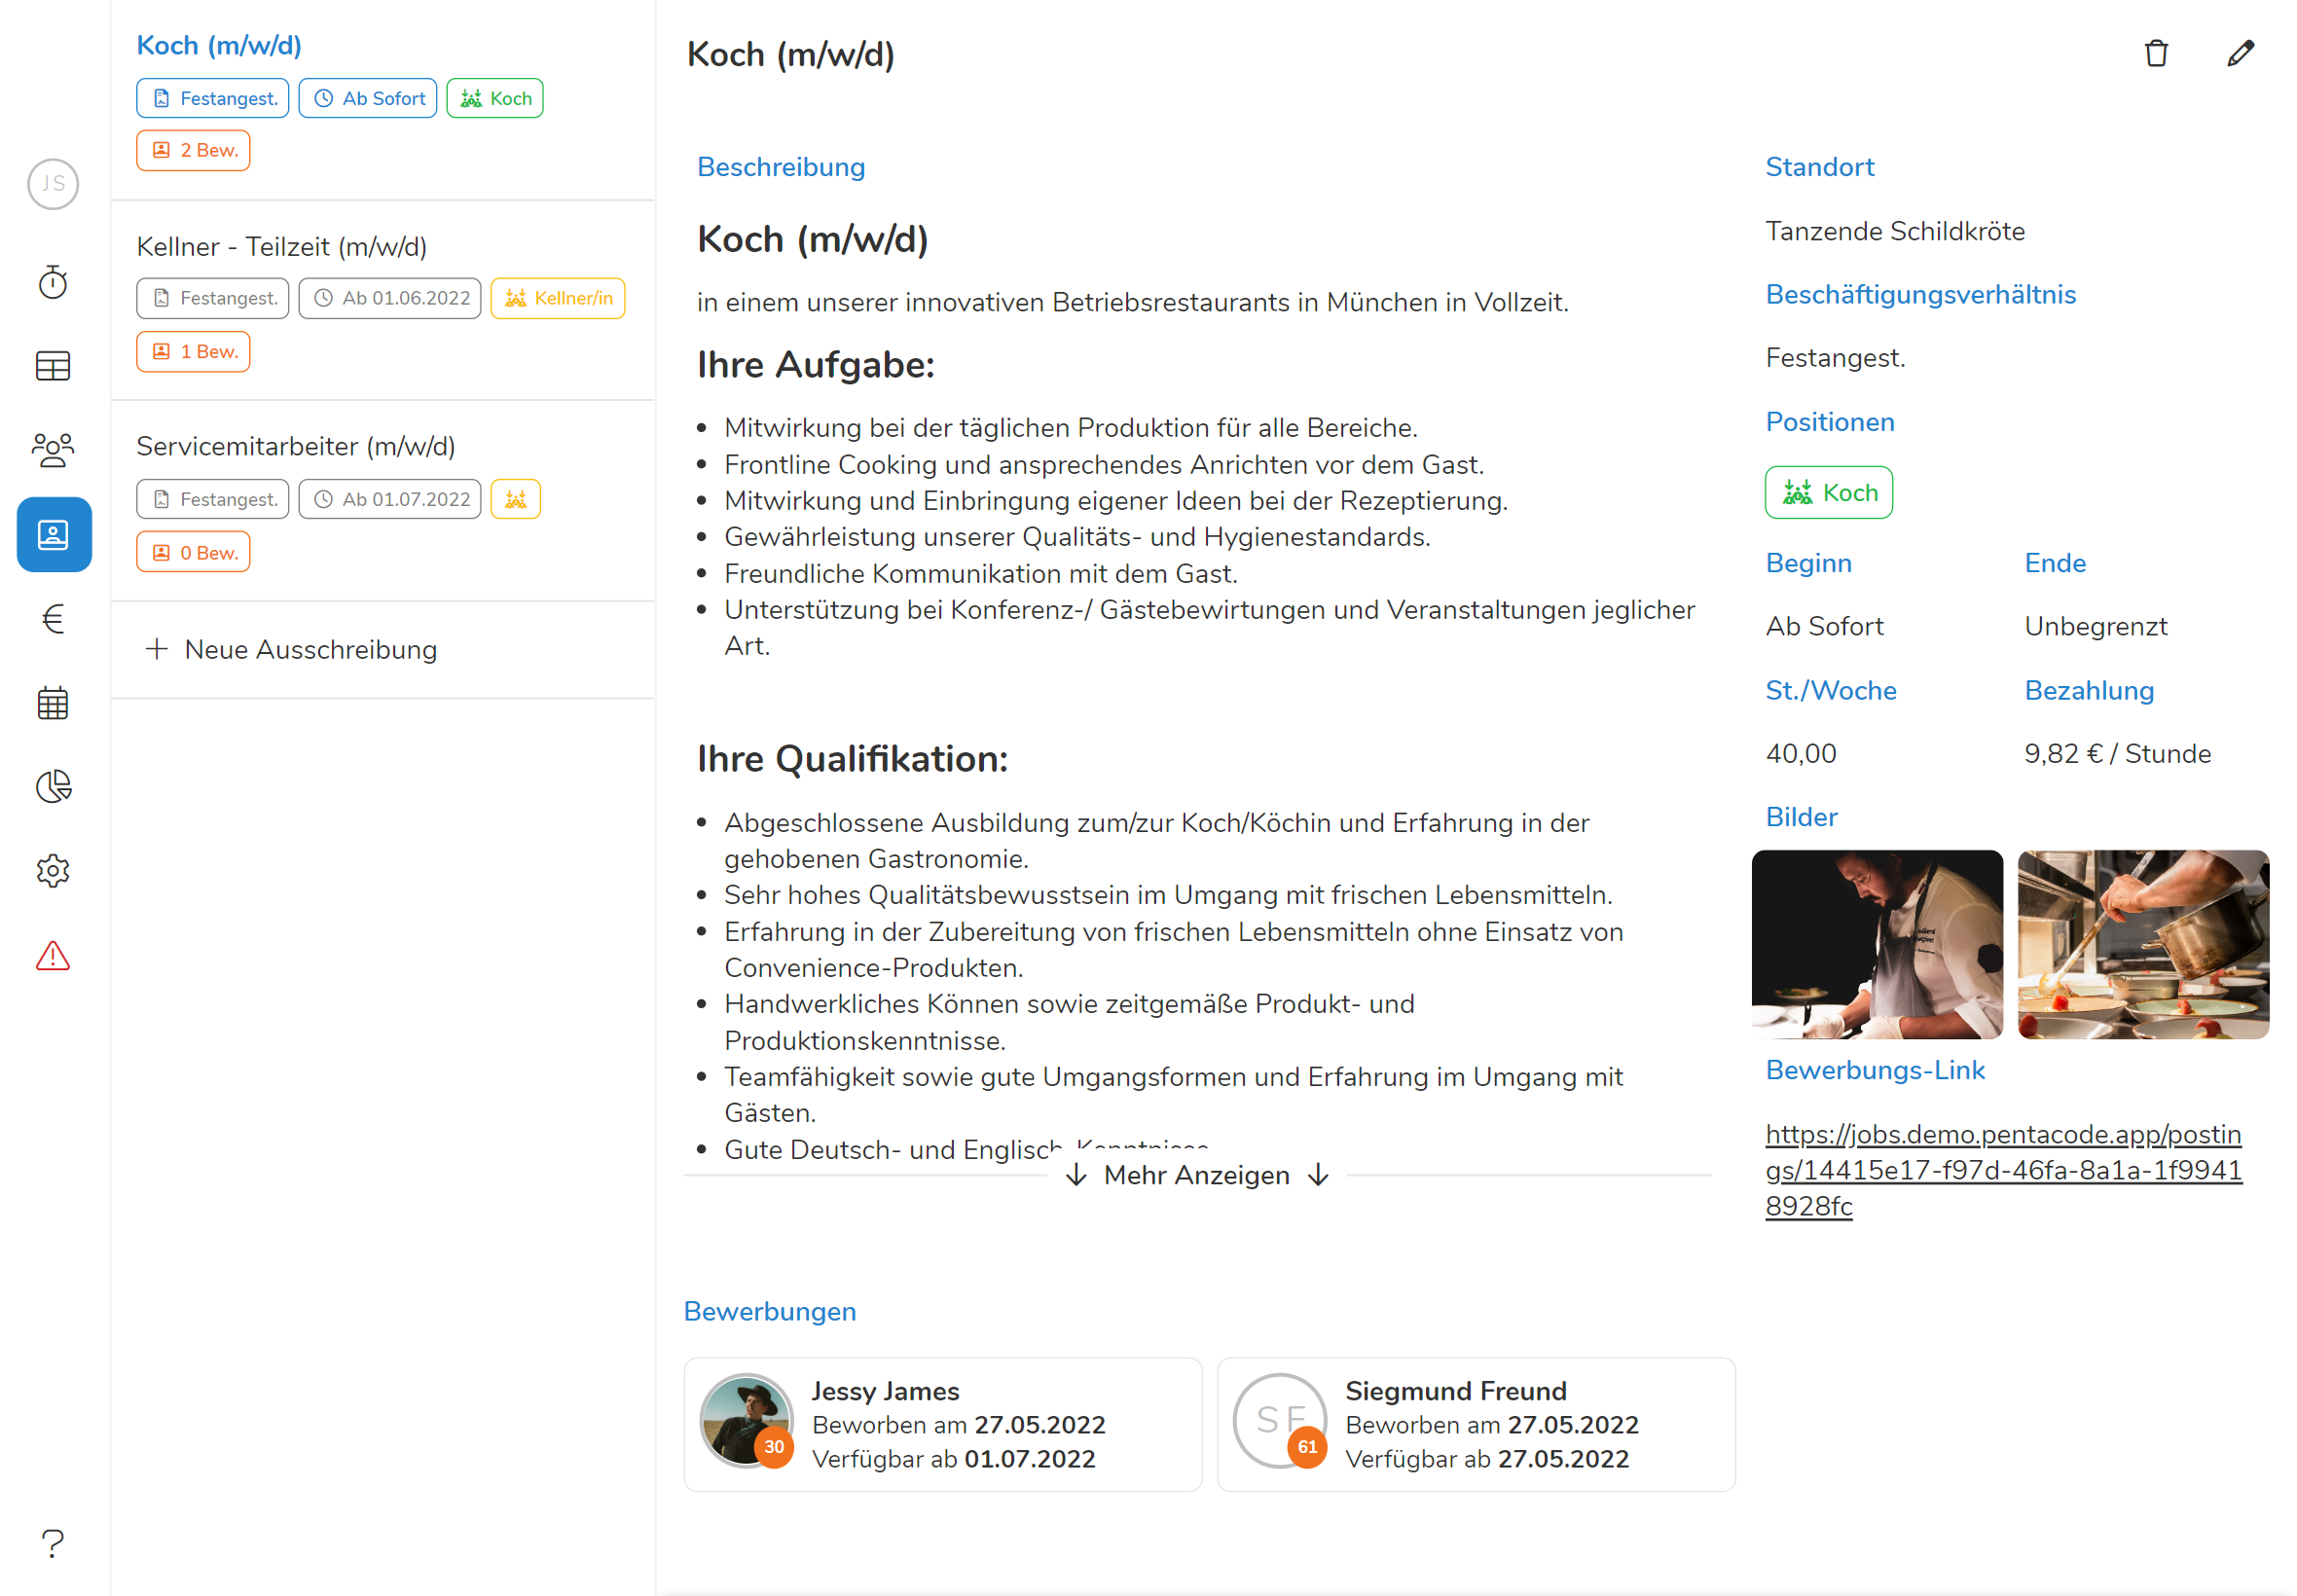
Task: Open the time tracking stopwatch icon
Action: coord(53,283)
